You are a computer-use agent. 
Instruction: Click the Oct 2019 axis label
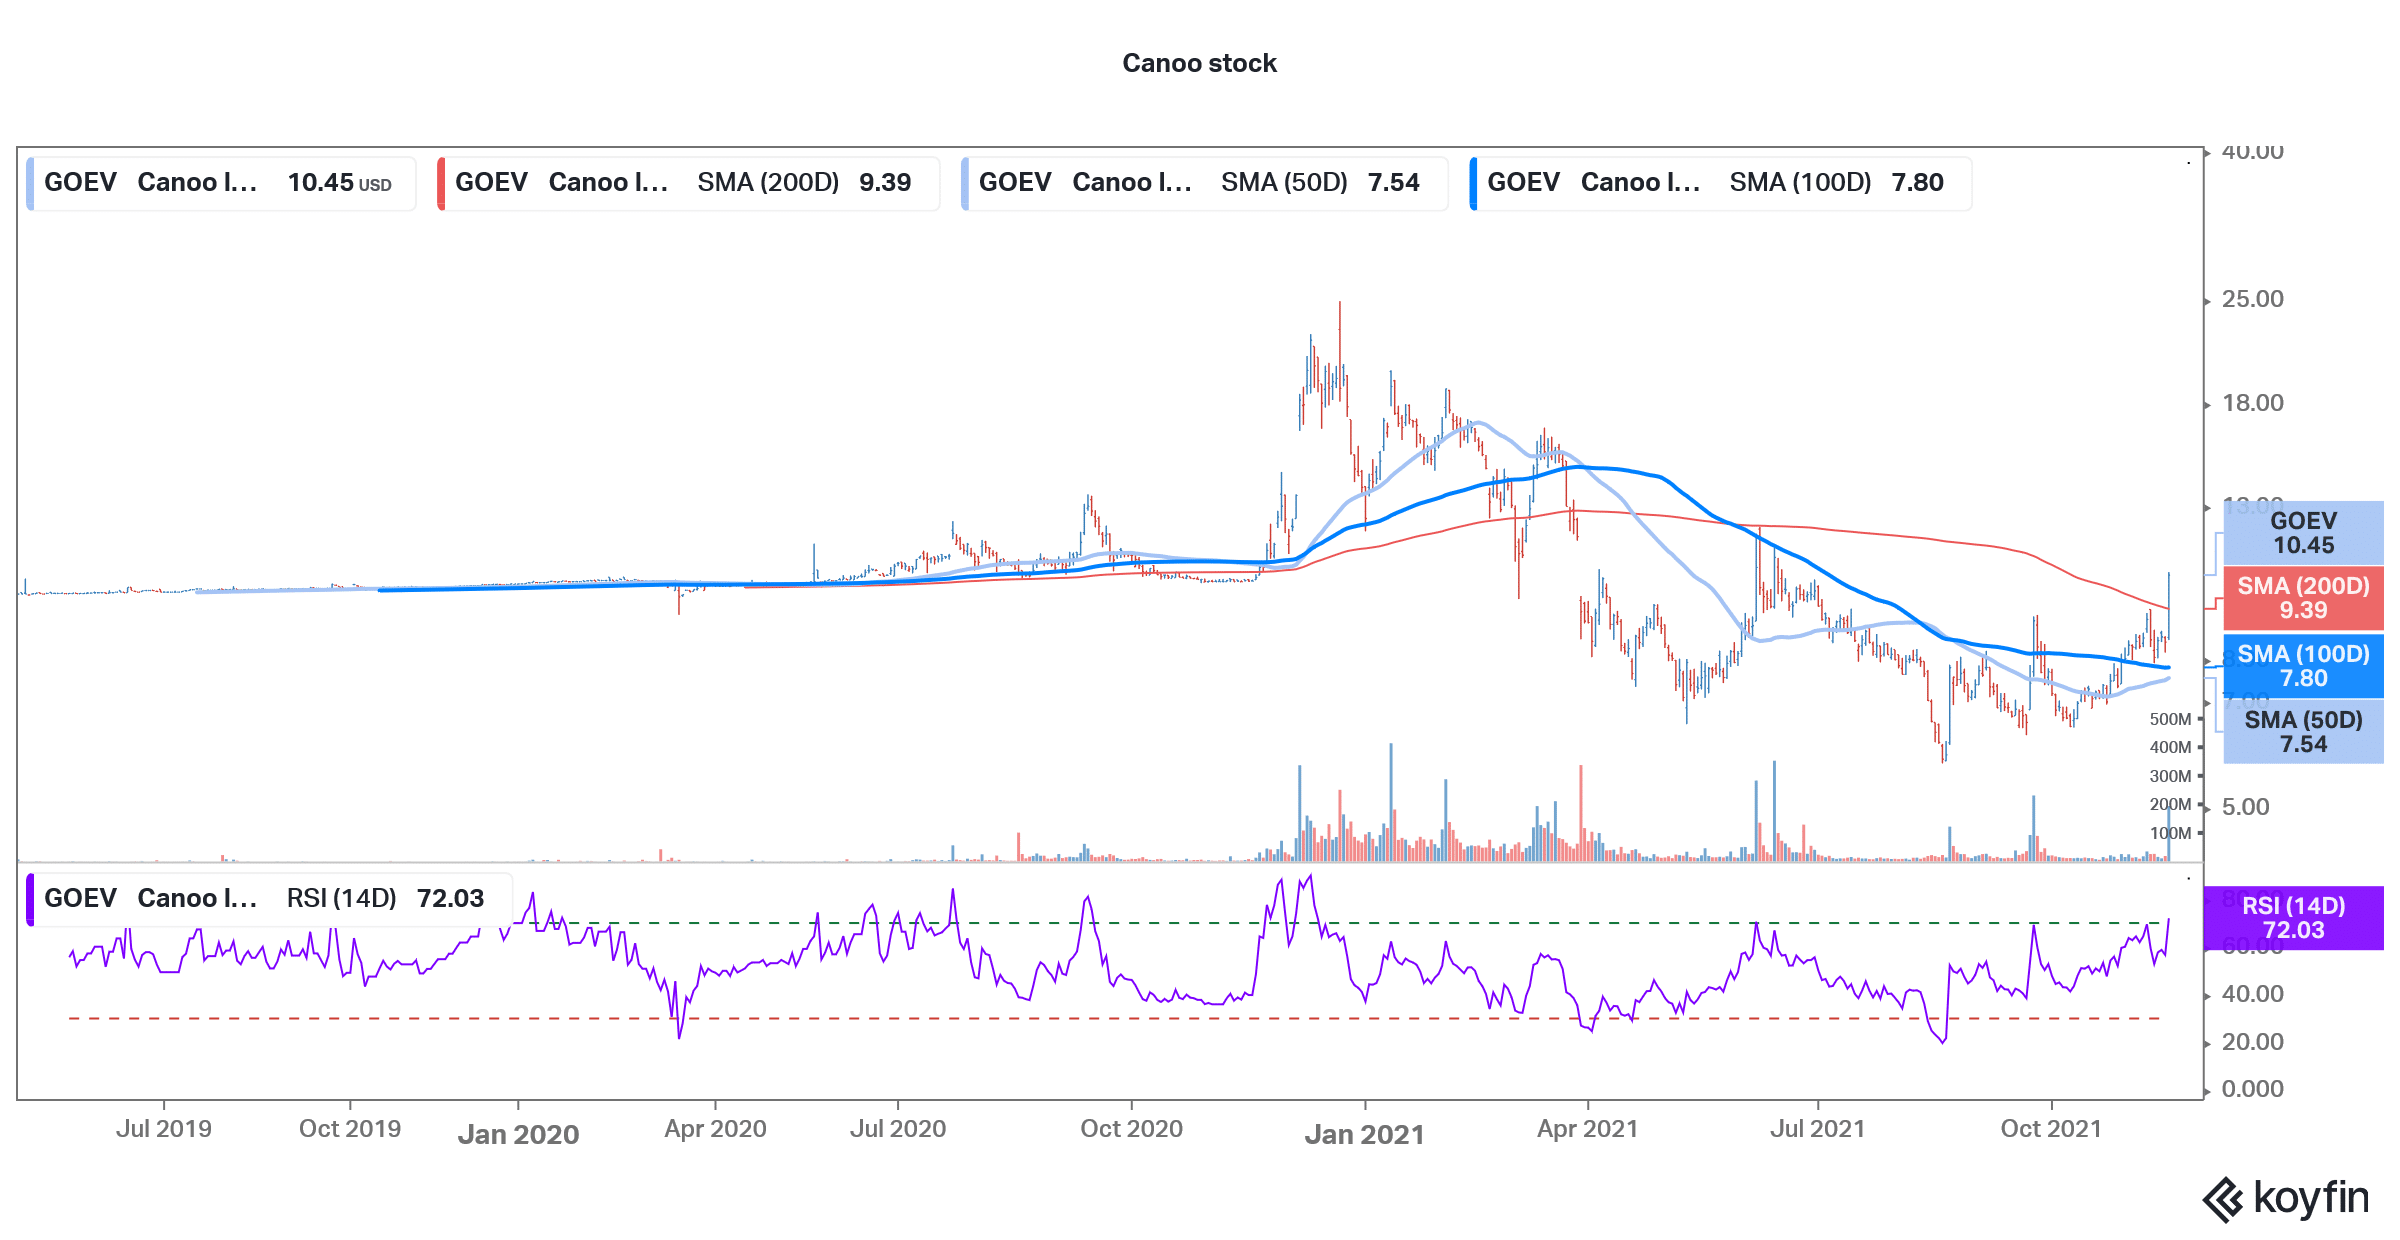[350, 1129]
